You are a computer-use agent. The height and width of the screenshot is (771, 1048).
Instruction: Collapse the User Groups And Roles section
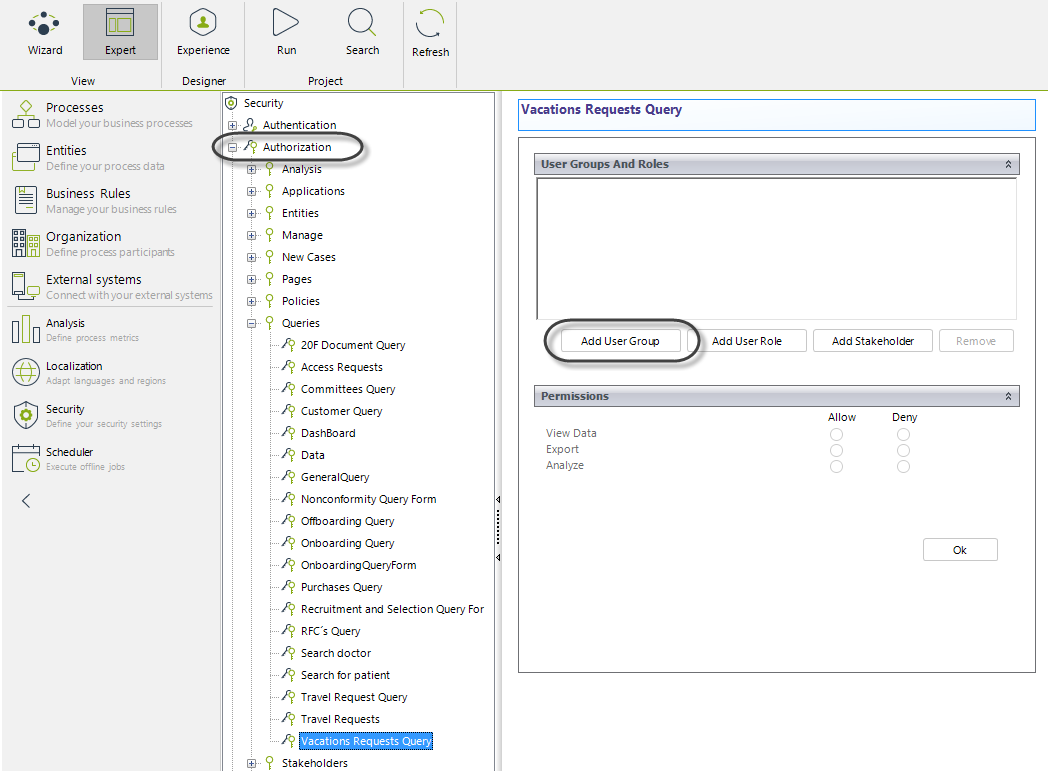(1008, 164)
